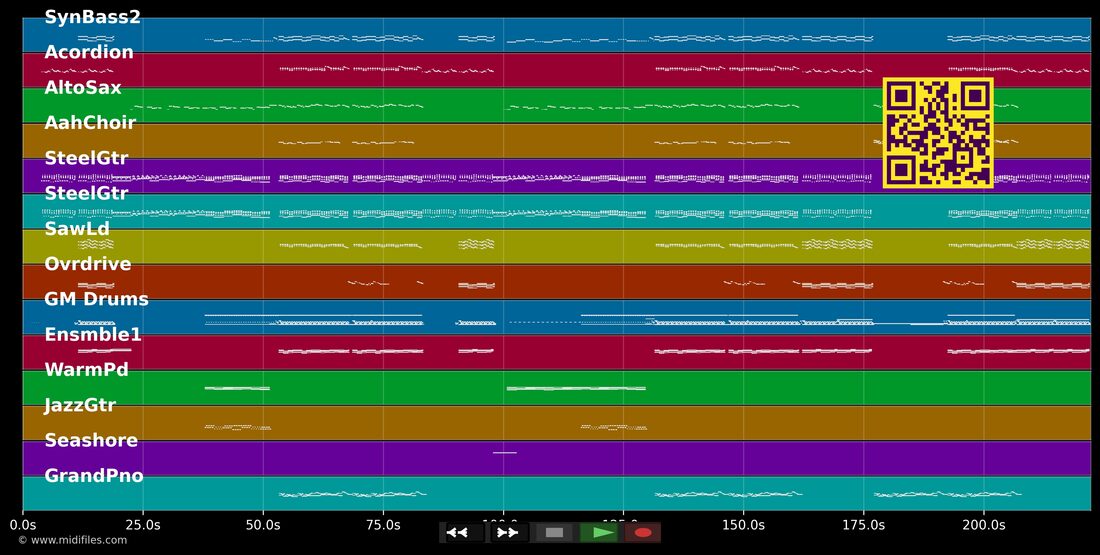Start recording with the red record button
The image size is (1100, 555).
coord(642,533)
